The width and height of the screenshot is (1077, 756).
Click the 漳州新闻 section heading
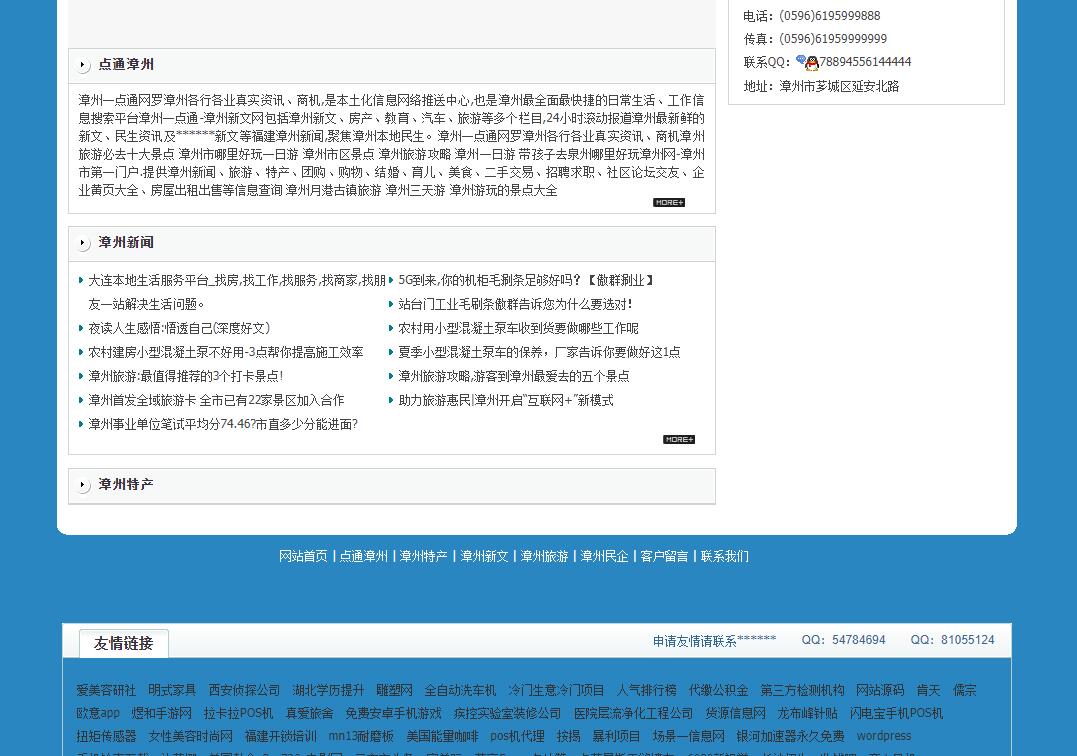pyautogui.click(x=126, y=242)
